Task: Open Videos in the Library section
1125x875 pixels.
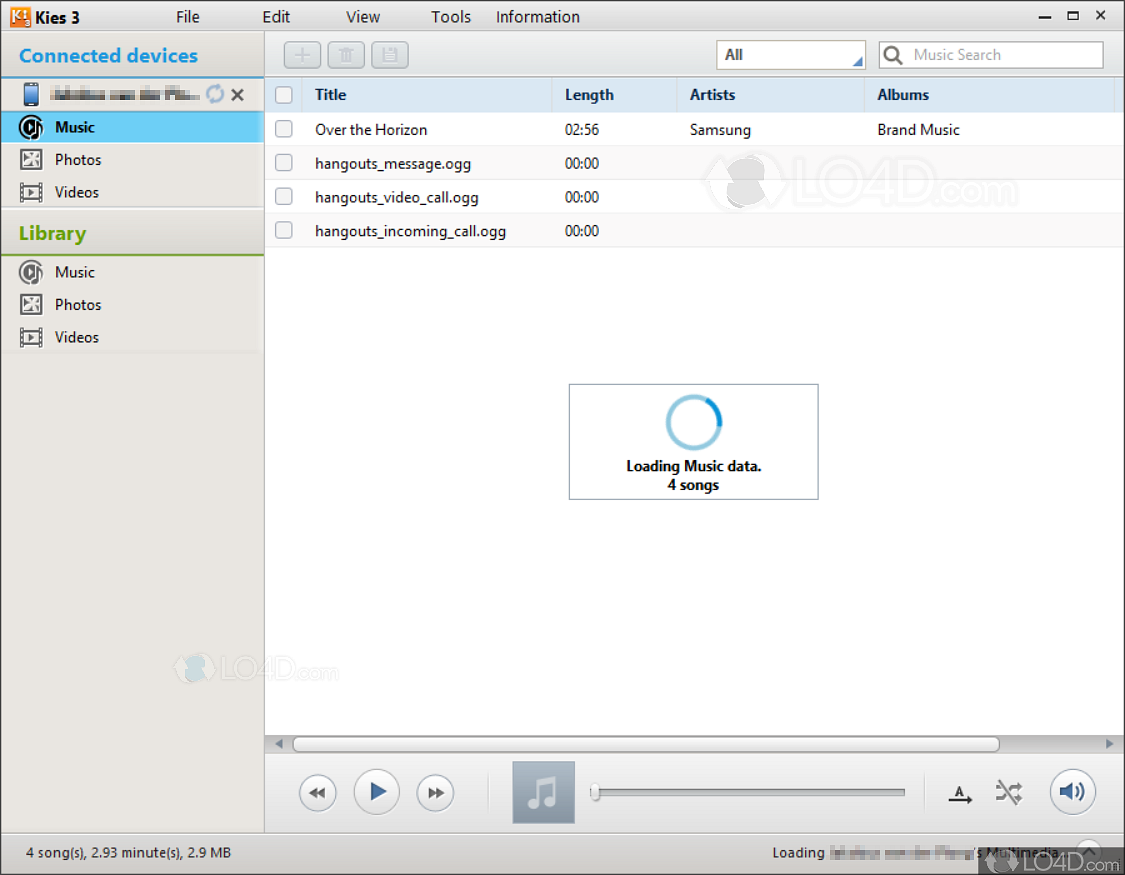Action: point(133,337)
